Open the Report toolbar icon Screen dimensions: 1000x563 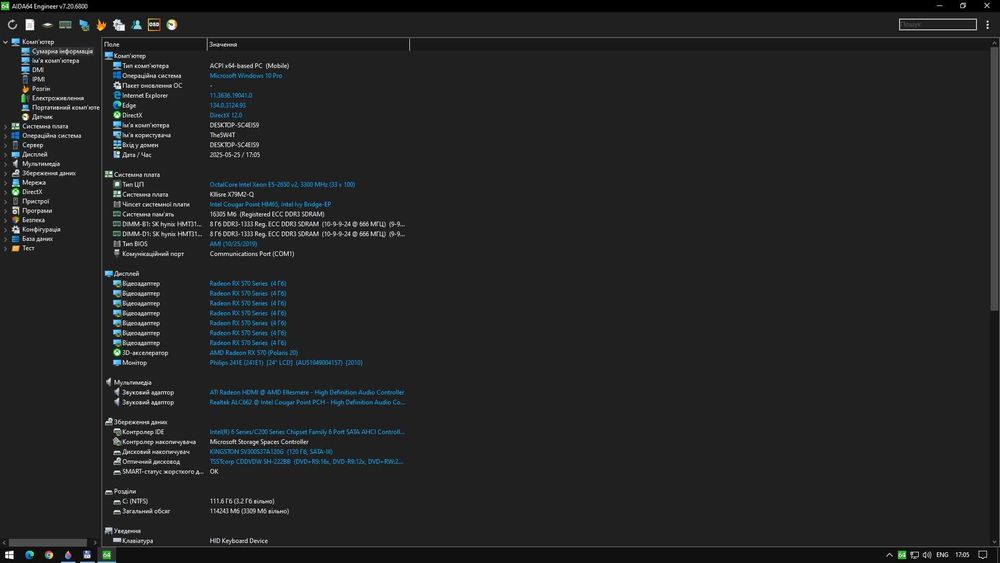pos(30,25)
